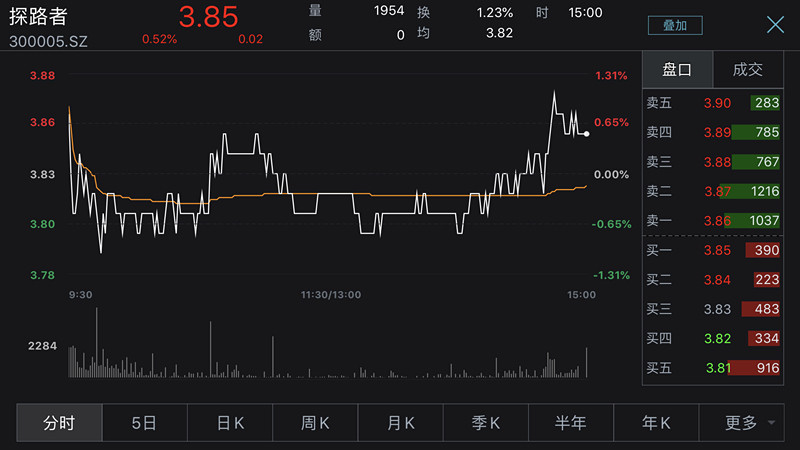Switch to the 成交 tab

[748, 69]
